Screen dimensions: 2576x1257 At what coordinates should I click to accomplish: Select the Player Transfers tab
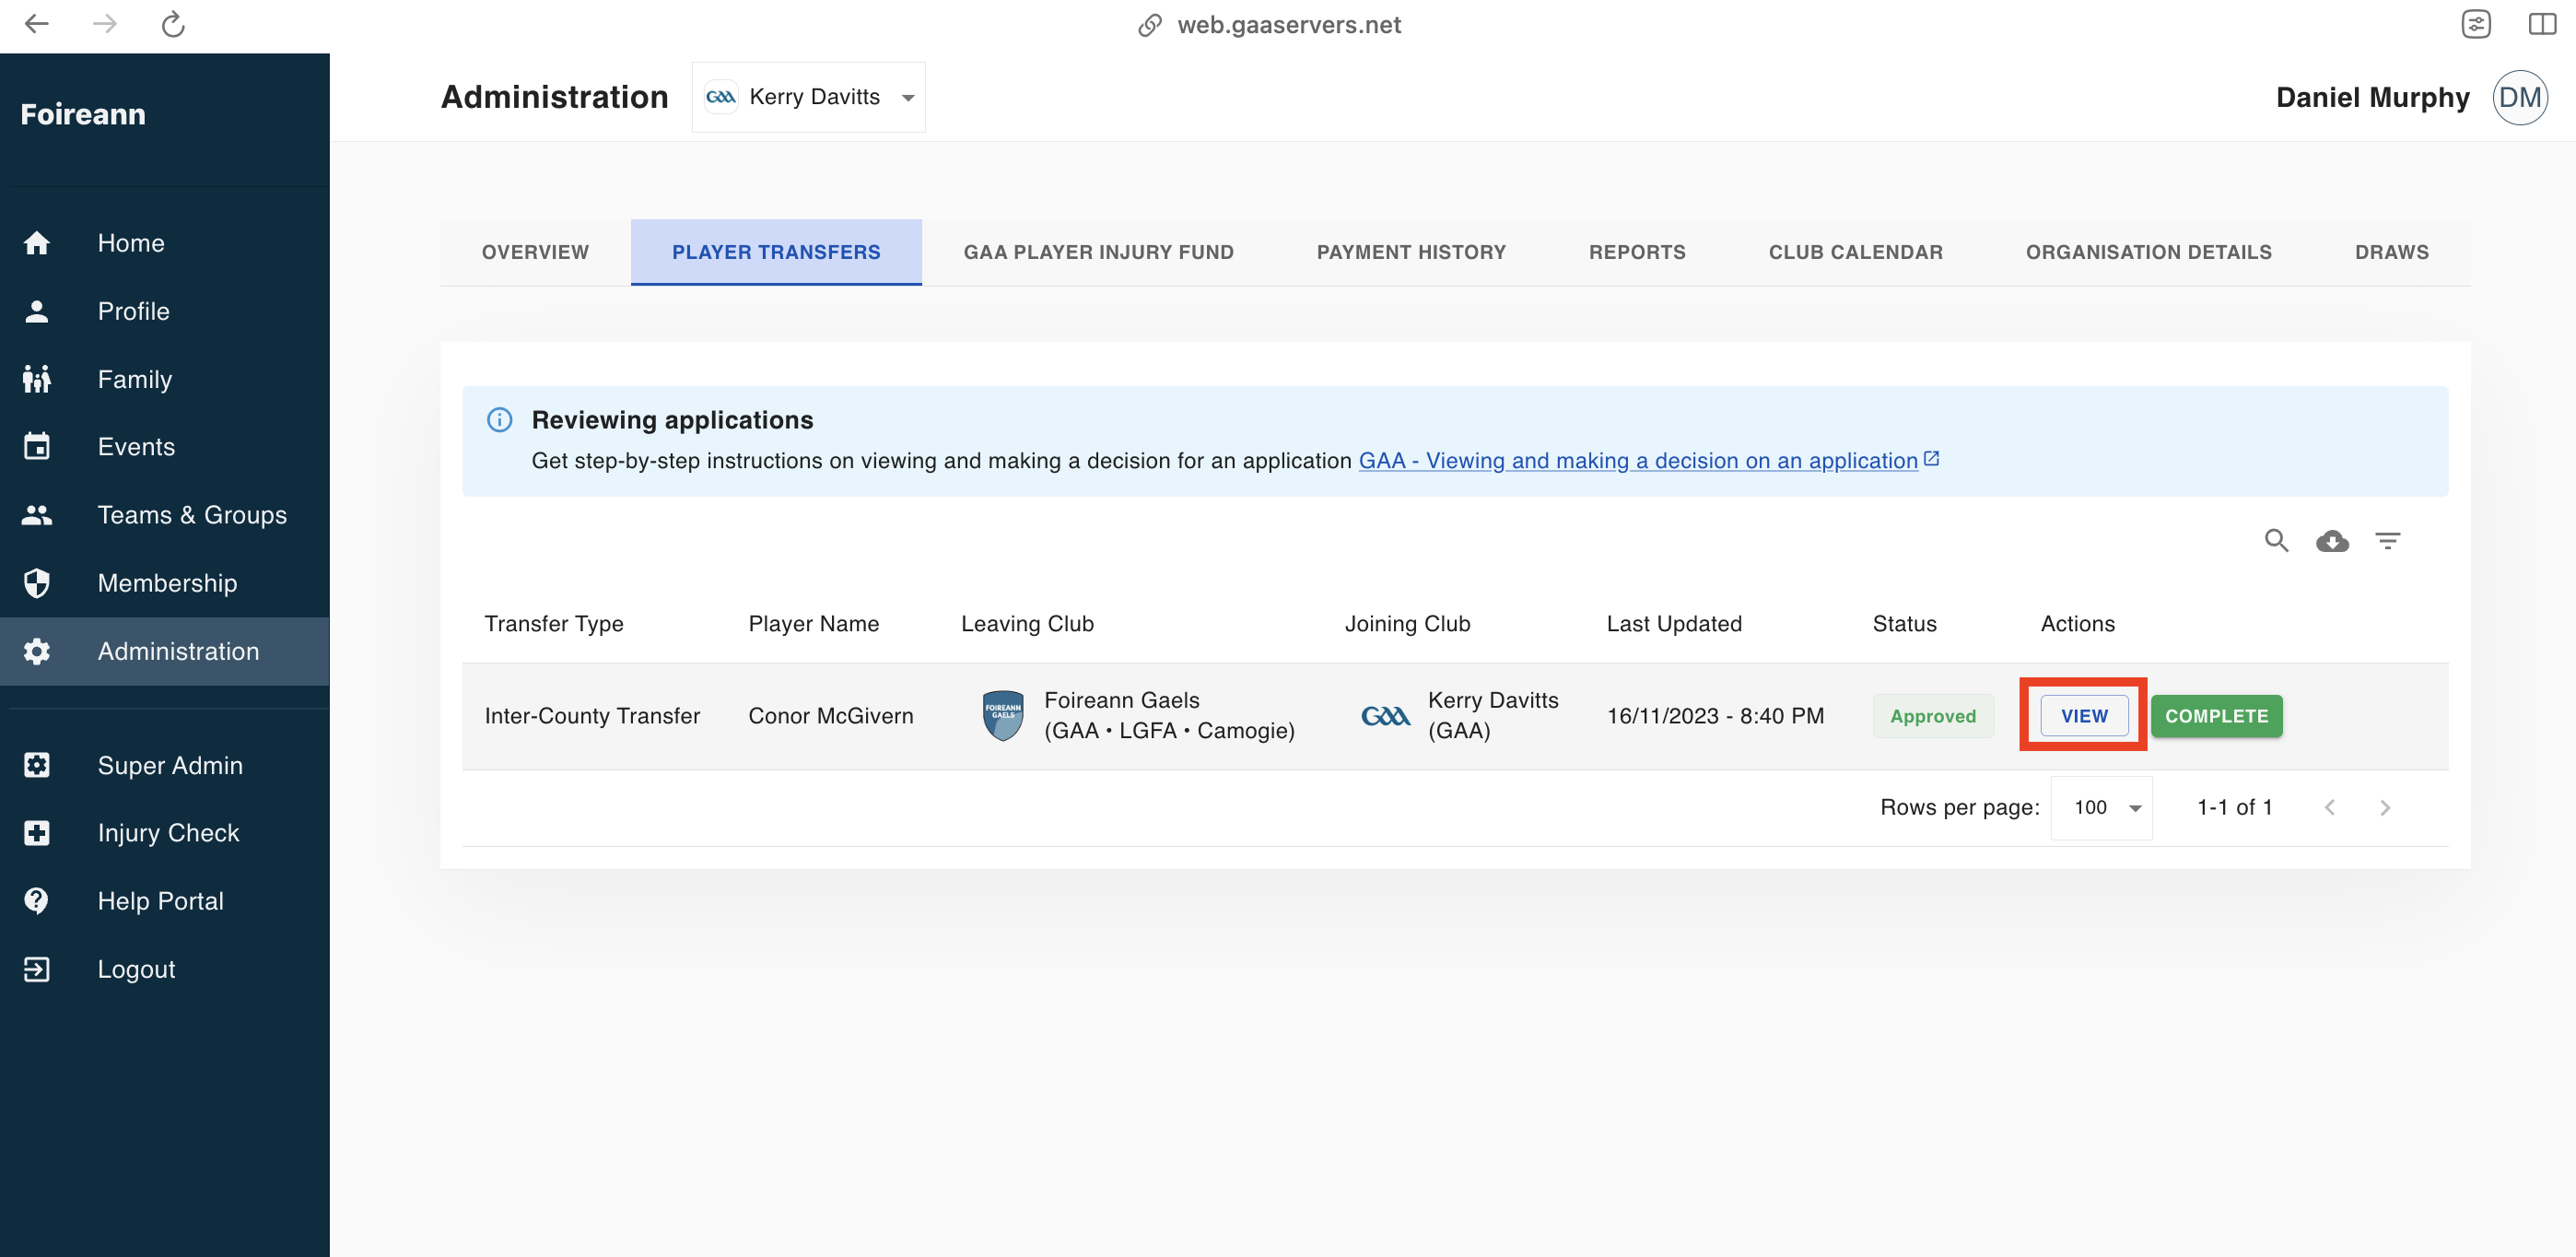(776, 252)
